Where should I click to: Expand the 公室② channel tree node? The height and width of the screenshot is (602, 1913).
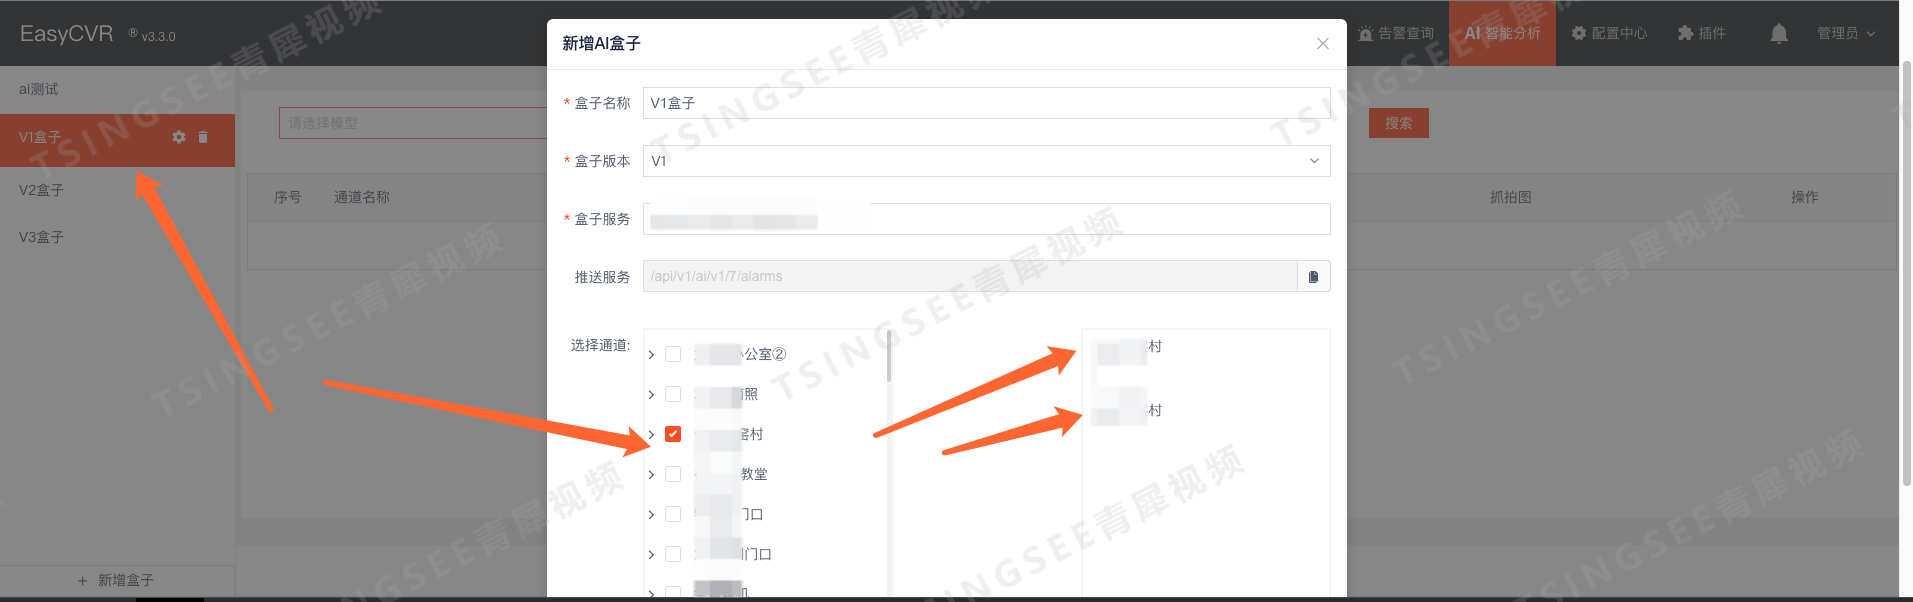[x=651, y=354]
